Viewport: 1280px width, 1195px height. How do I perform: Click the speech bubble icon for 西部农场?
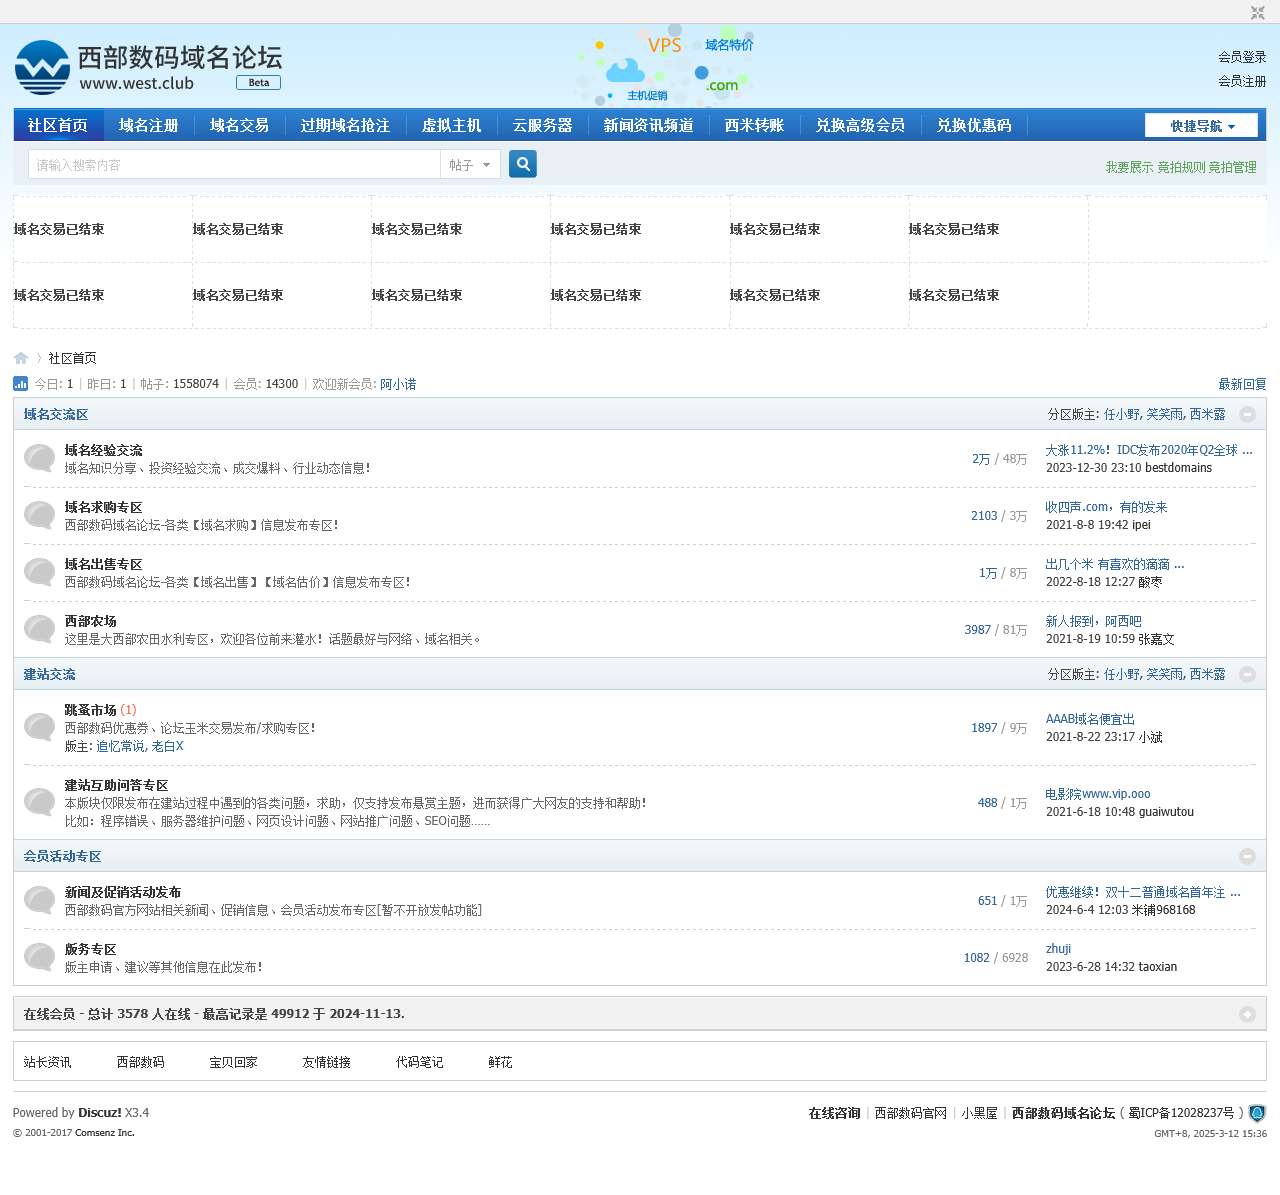click(40, 629)
